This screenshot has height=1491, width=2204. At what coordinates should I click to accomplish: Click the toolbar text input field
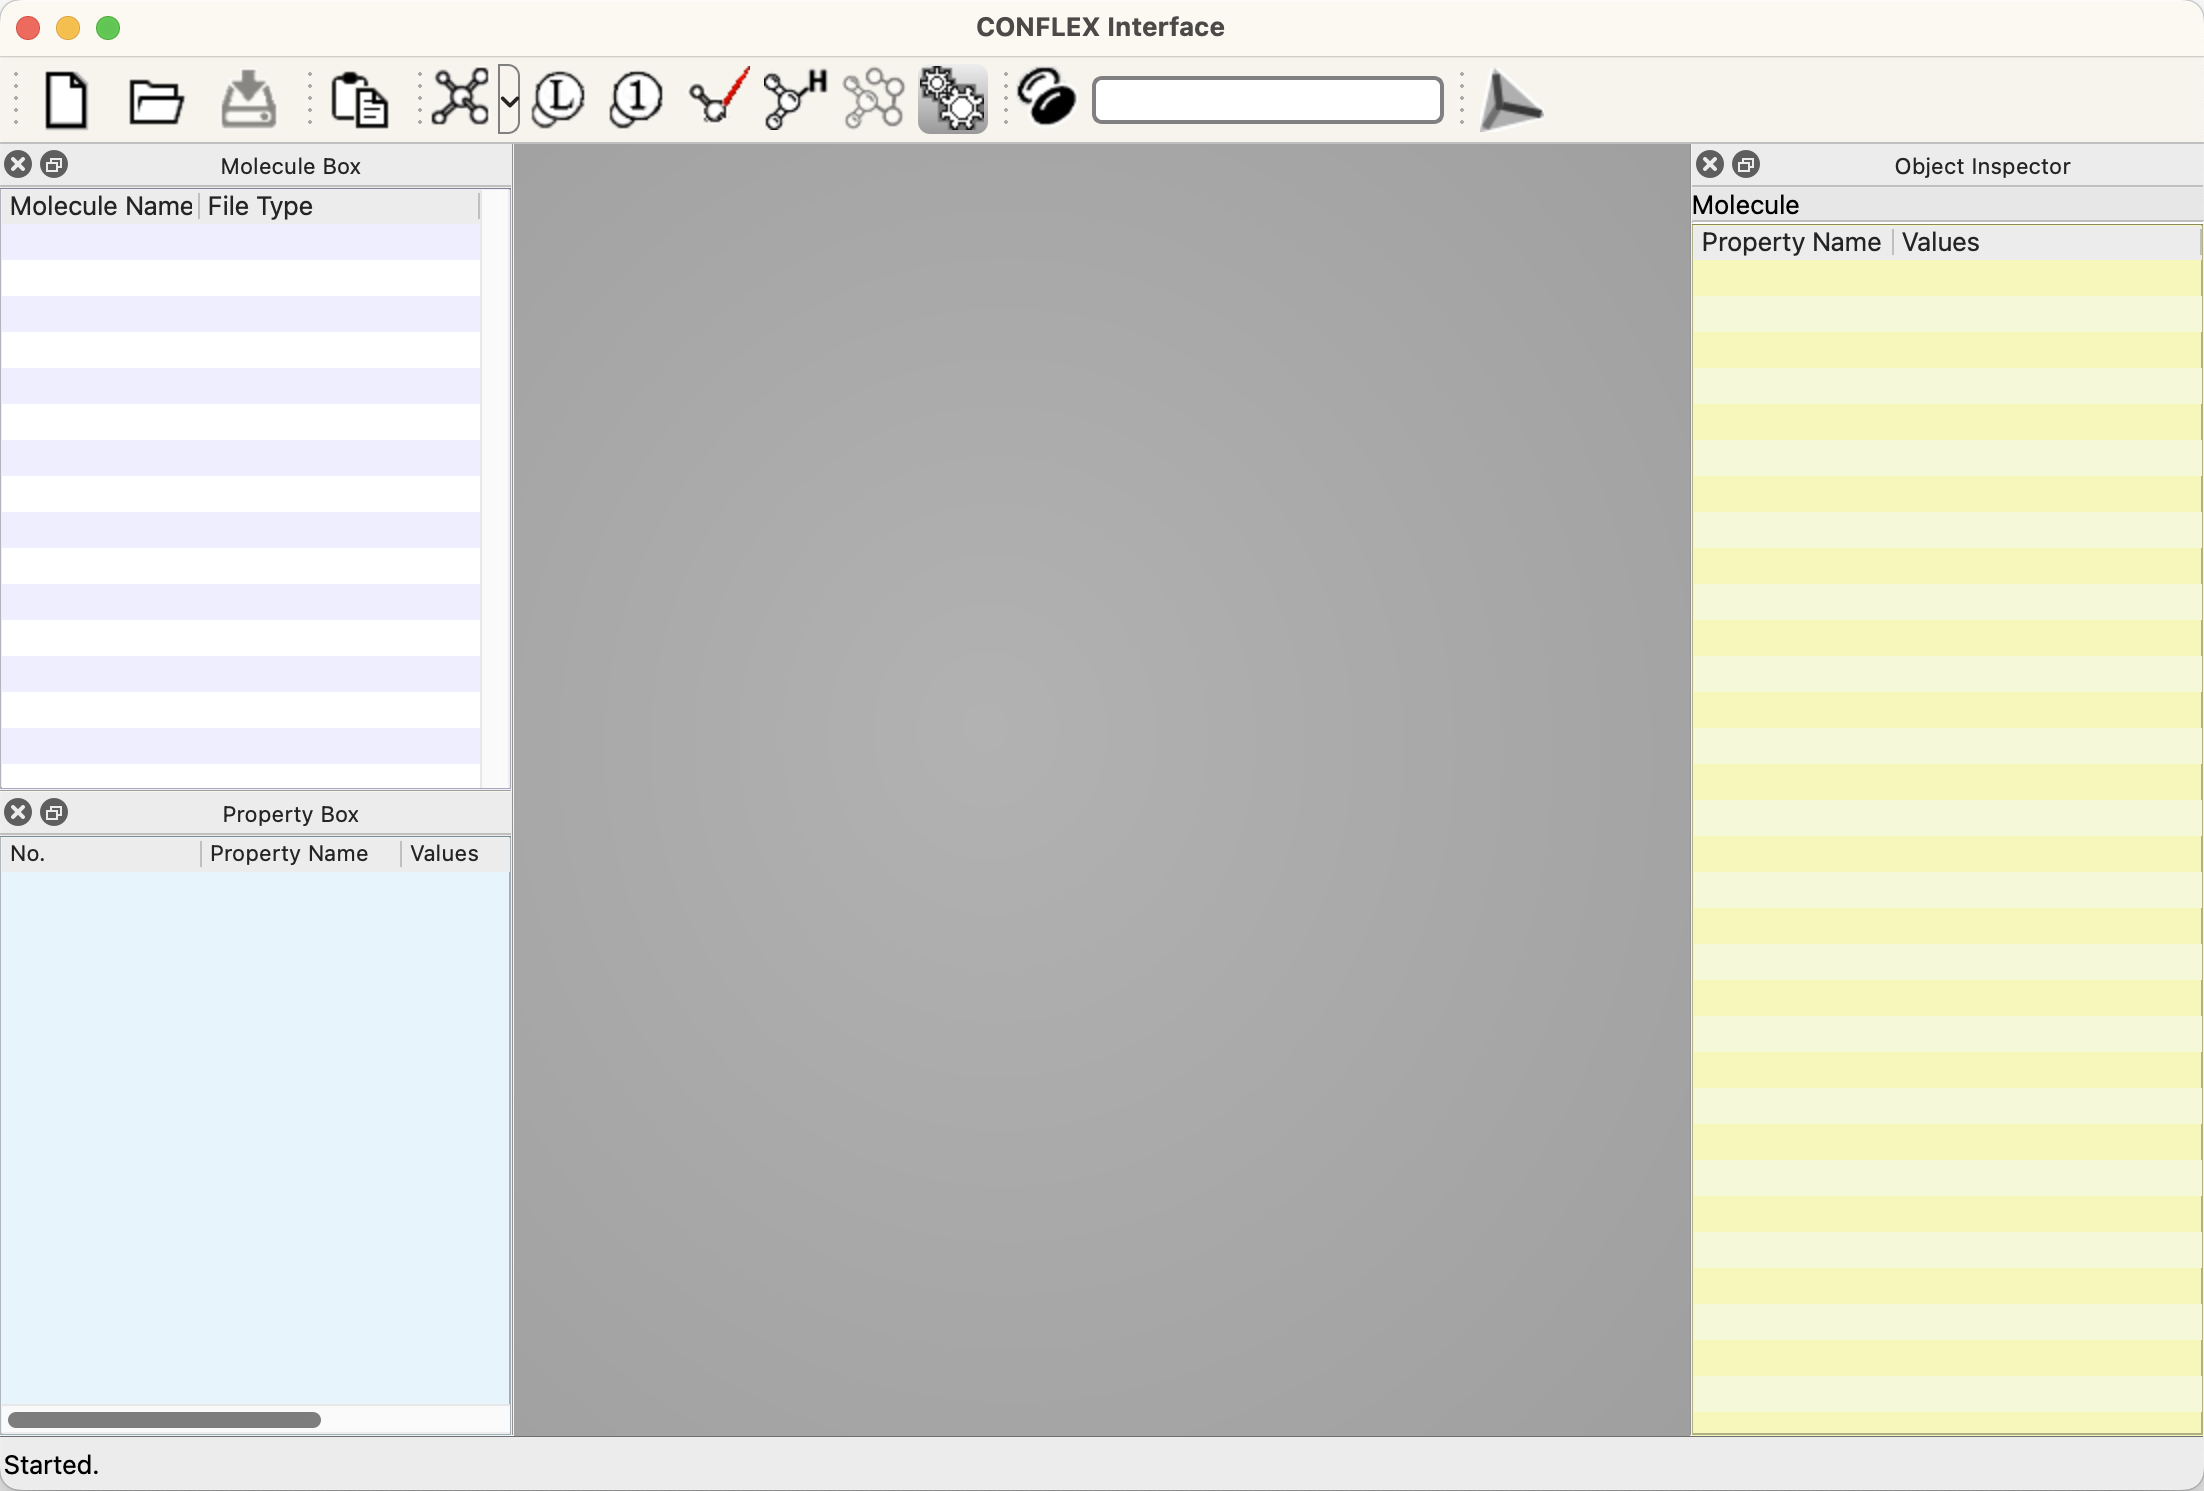tap(1267, 100)
